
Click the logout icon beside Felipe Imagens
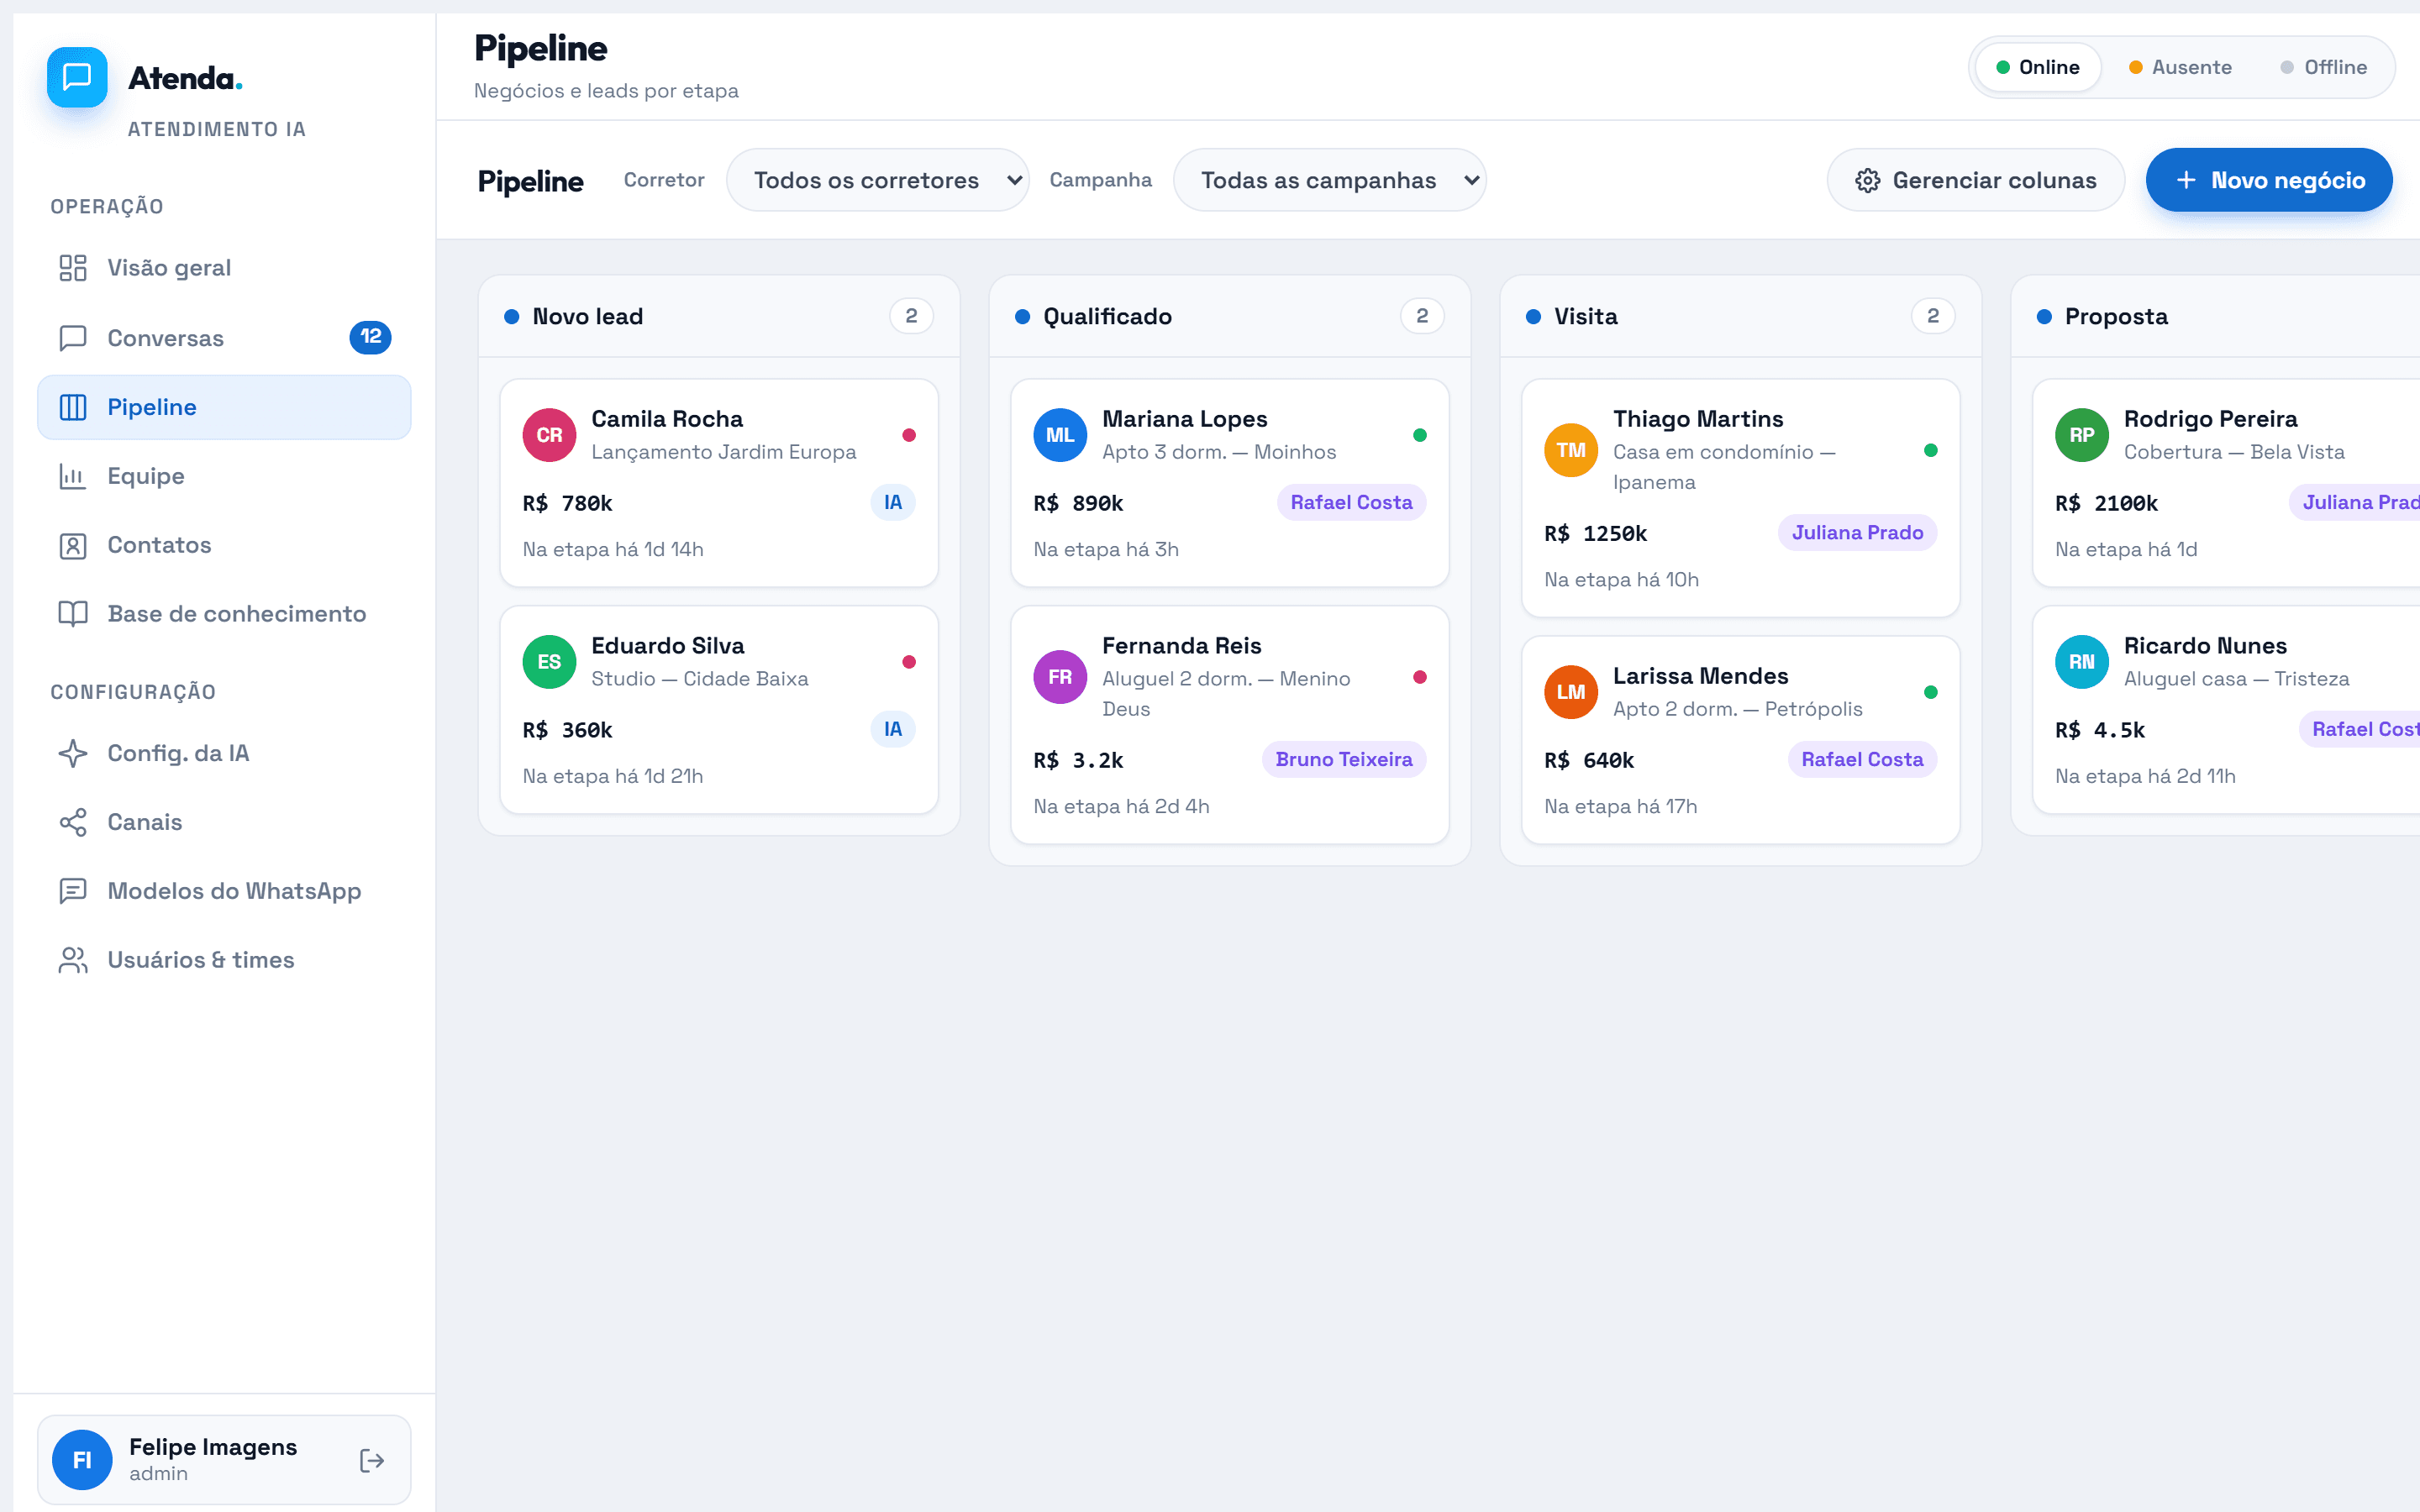coord(372,1461)
